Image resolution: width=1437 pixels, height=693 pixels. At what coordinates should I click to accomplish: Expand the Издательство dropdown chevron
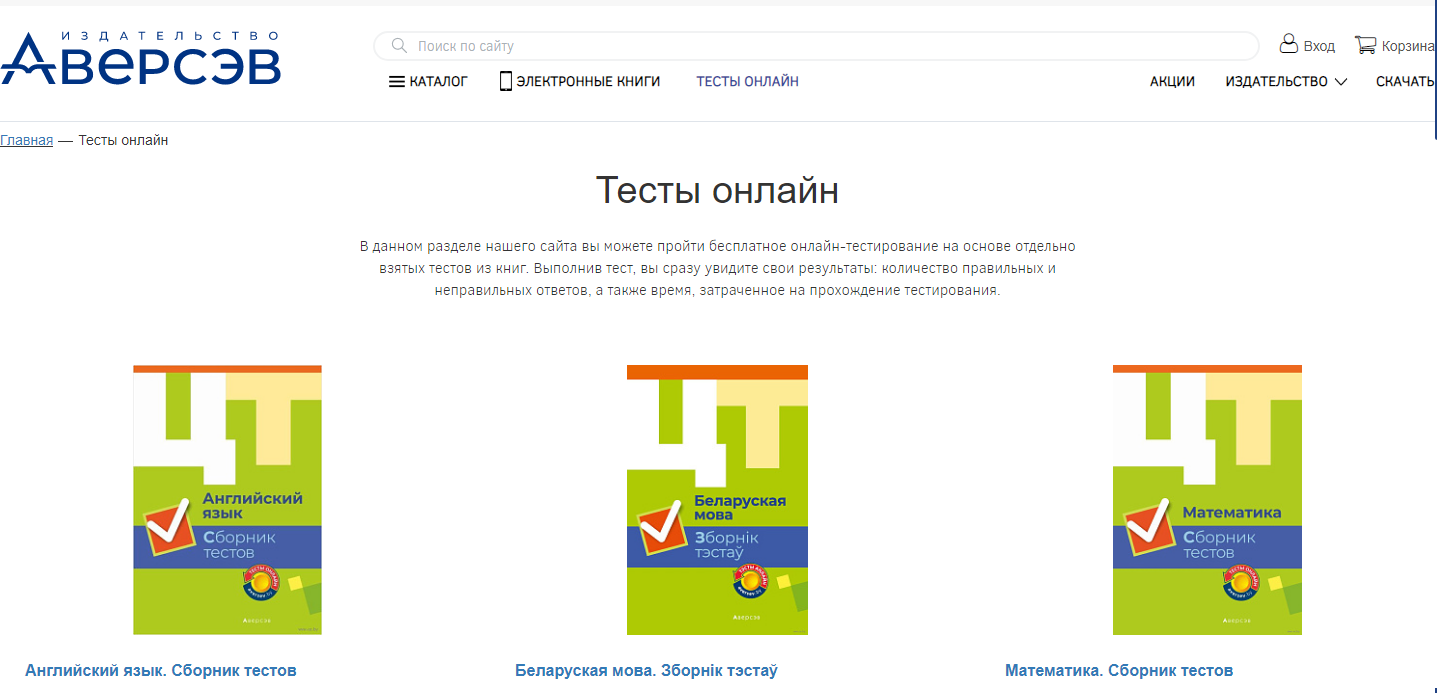tap(1341, 82)
